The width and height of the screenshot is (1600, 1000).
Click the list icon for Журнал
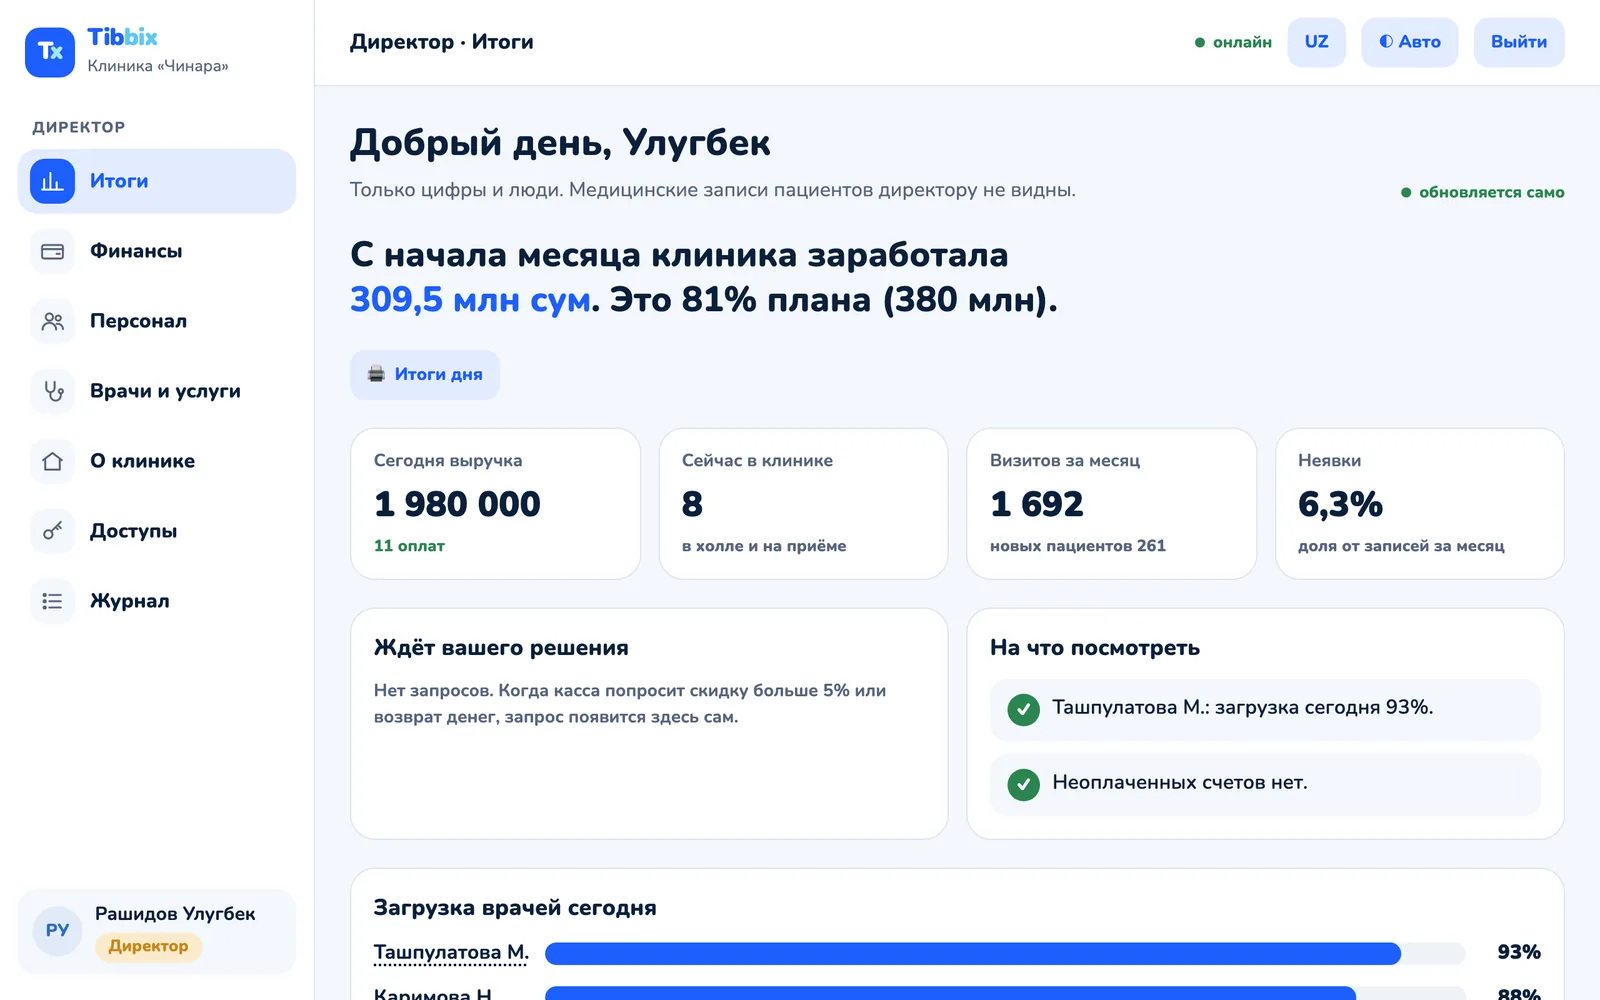52,601
